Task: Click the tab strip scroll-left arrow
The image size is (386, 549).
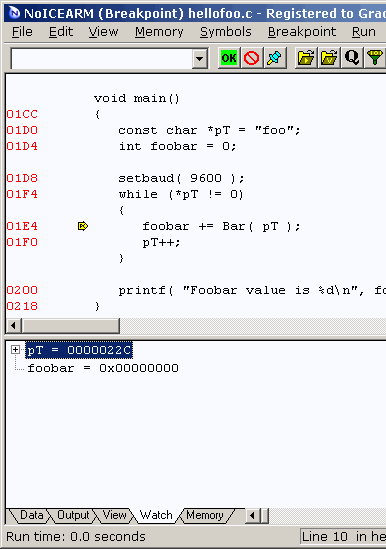Action: coord(252,515)
